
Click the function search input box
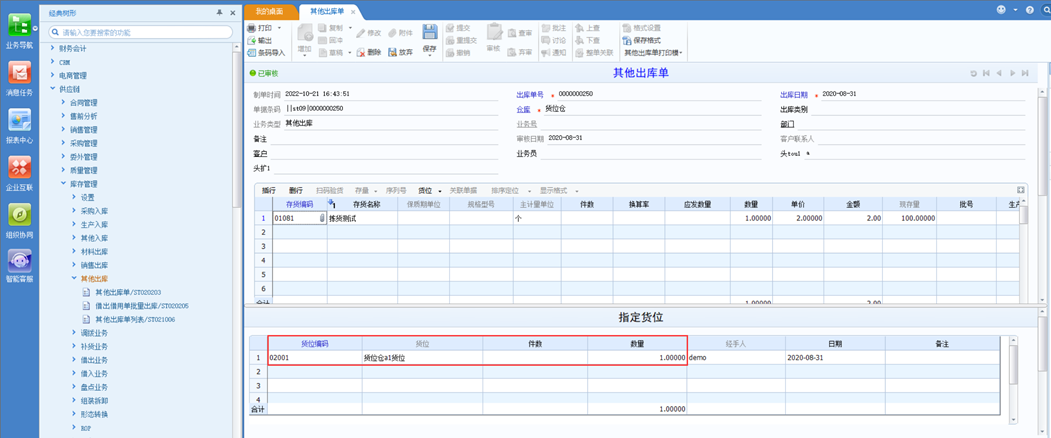pyautogui.click(x=141, y=32)
